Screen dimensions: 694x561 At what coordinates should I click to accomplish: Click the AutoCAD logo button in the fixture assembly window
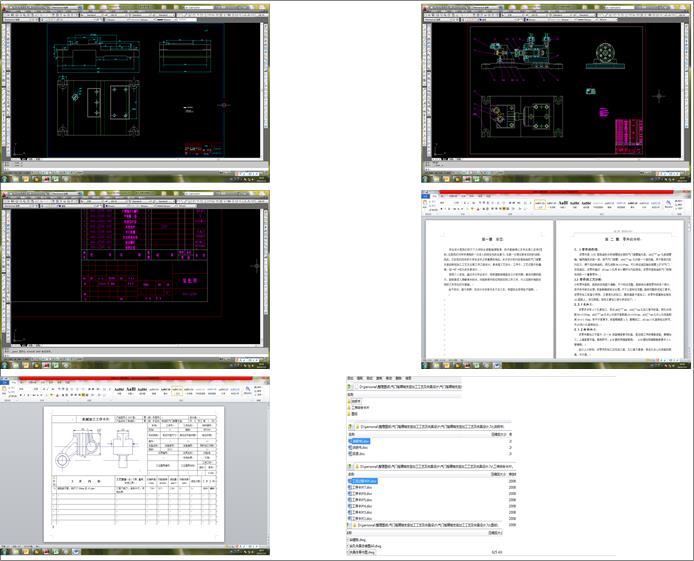click(x=425, y=8)
